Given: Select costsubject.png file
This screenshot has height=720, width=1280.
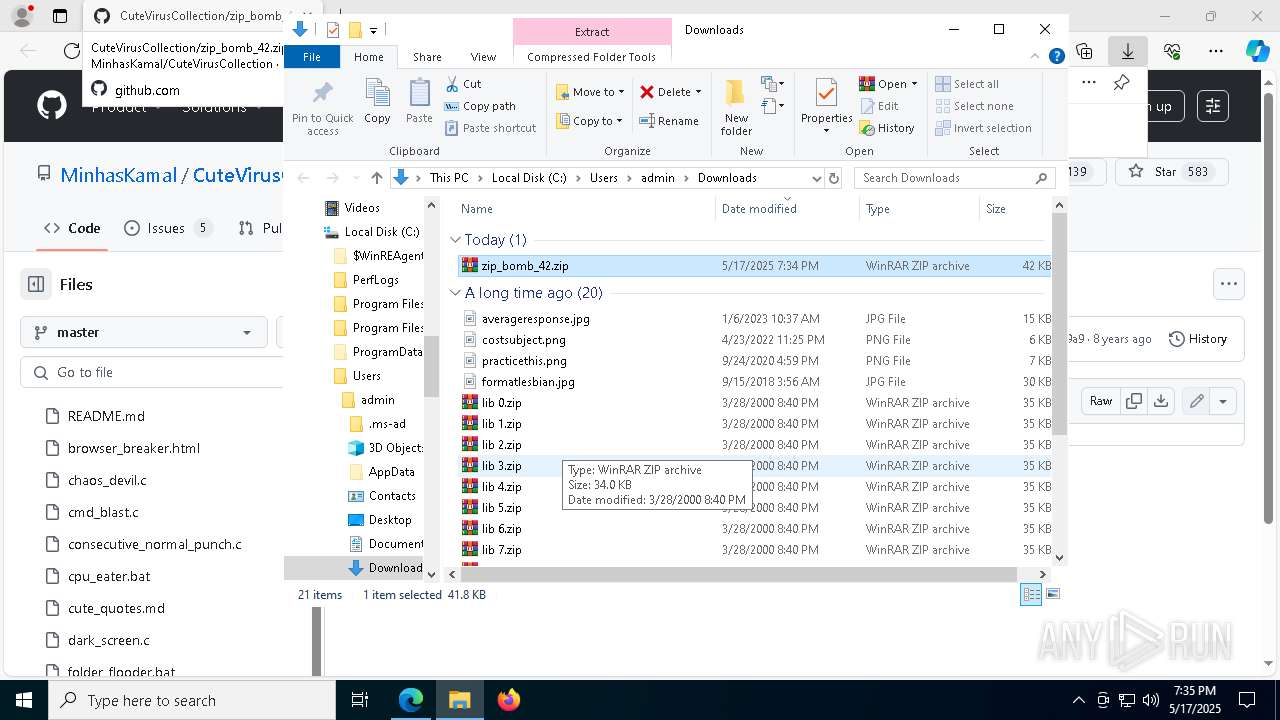Looking at the screenshot, I should click(755, 340).
